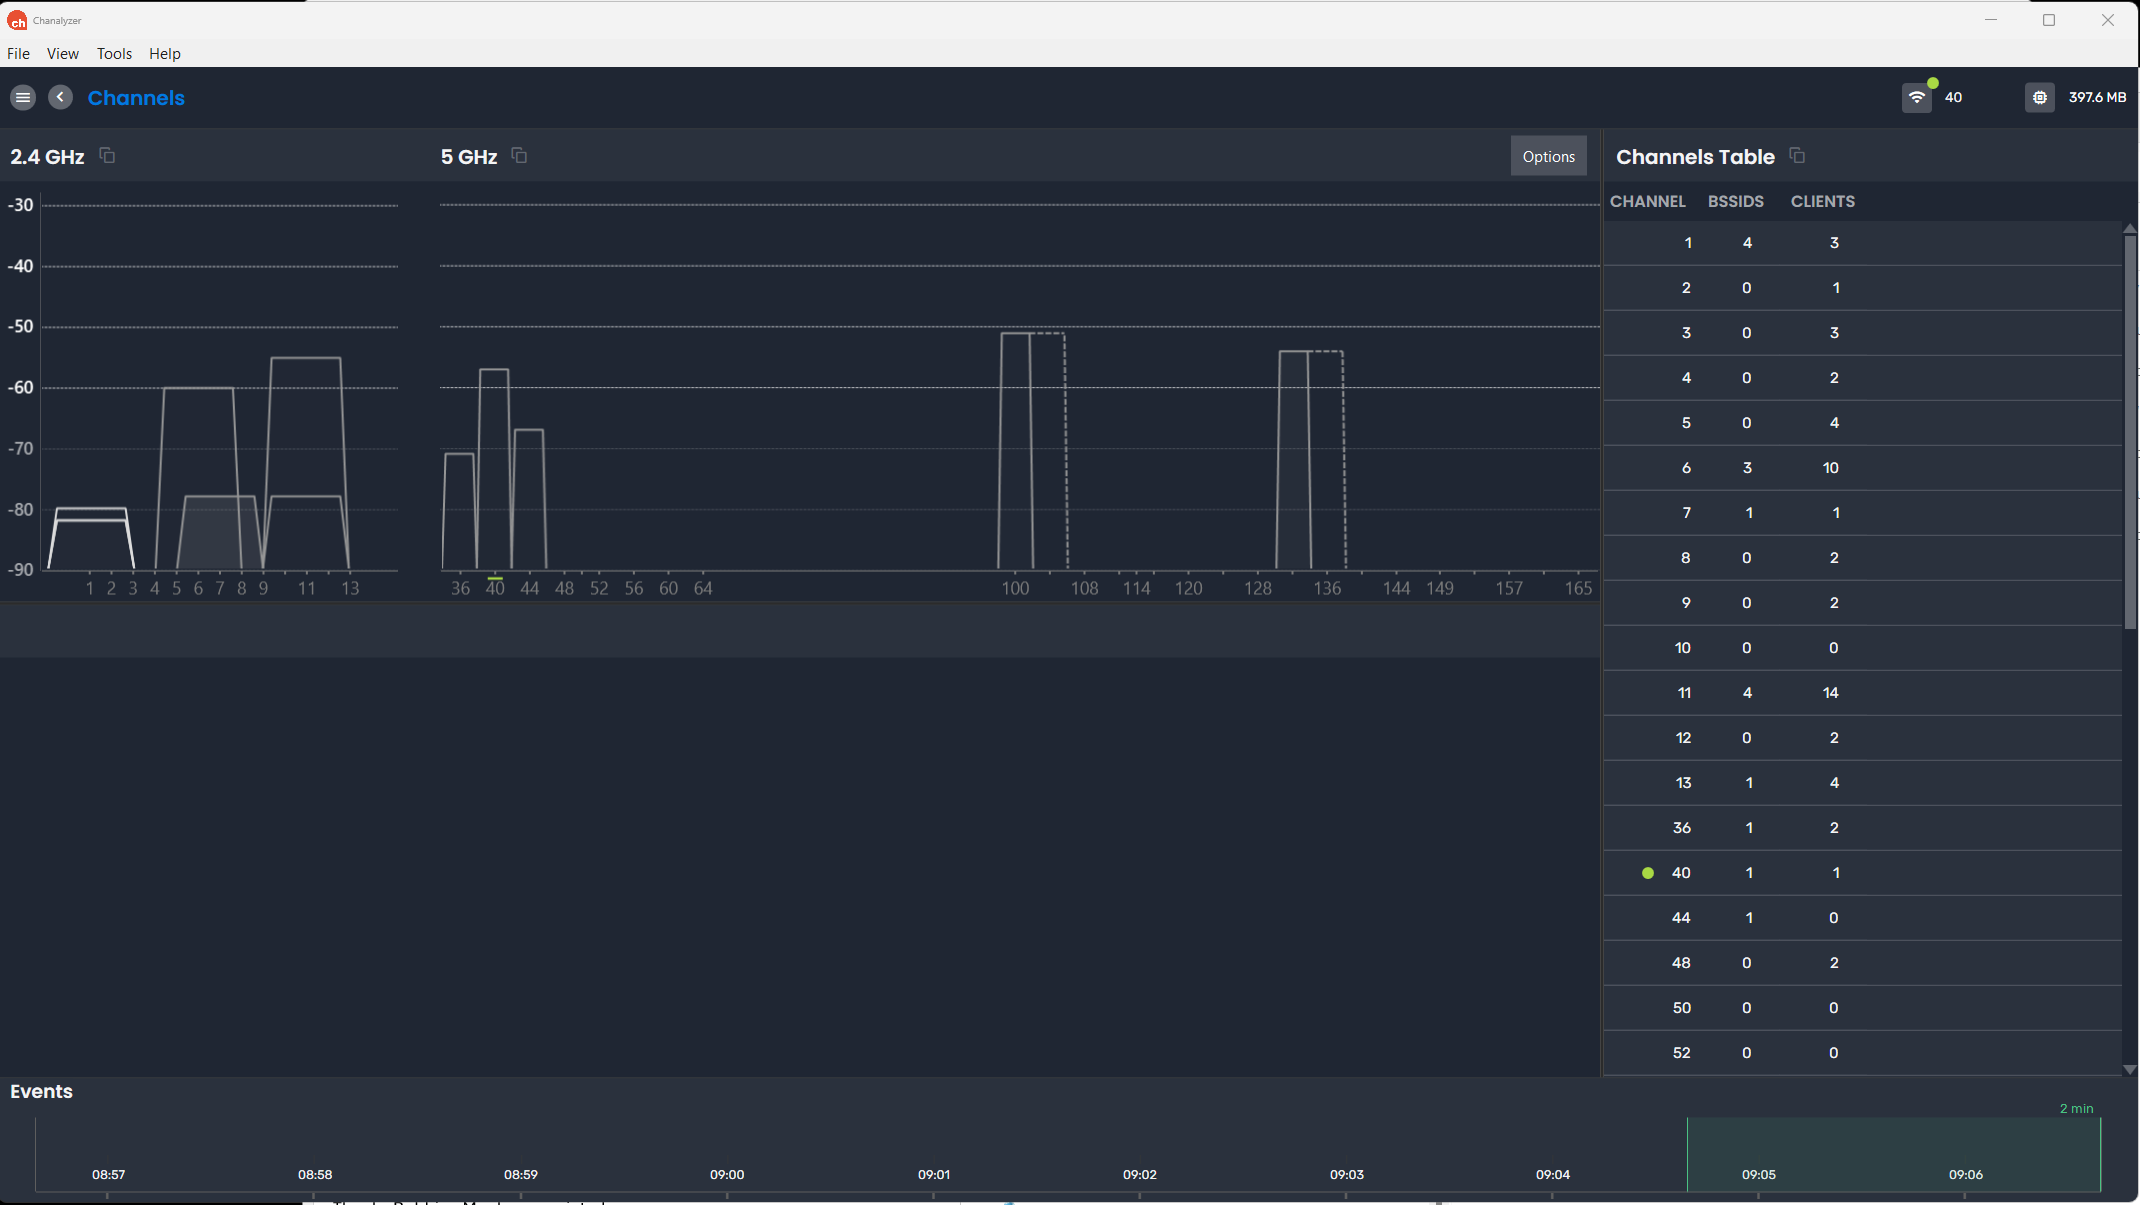The image size is (2140, 1205).
Task: Copy the 5 GHz chart
Action: 519,155
